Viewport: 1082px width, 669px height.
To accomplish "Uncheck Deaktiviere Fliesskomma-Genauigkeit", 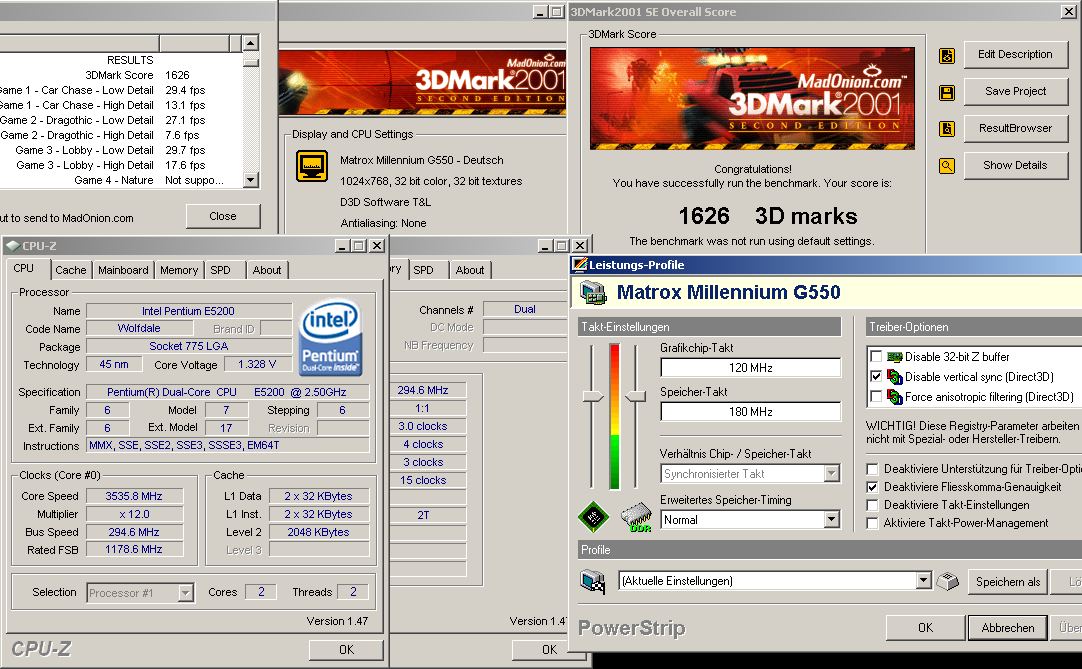I will pyautogui.click(x=872, y=487).
